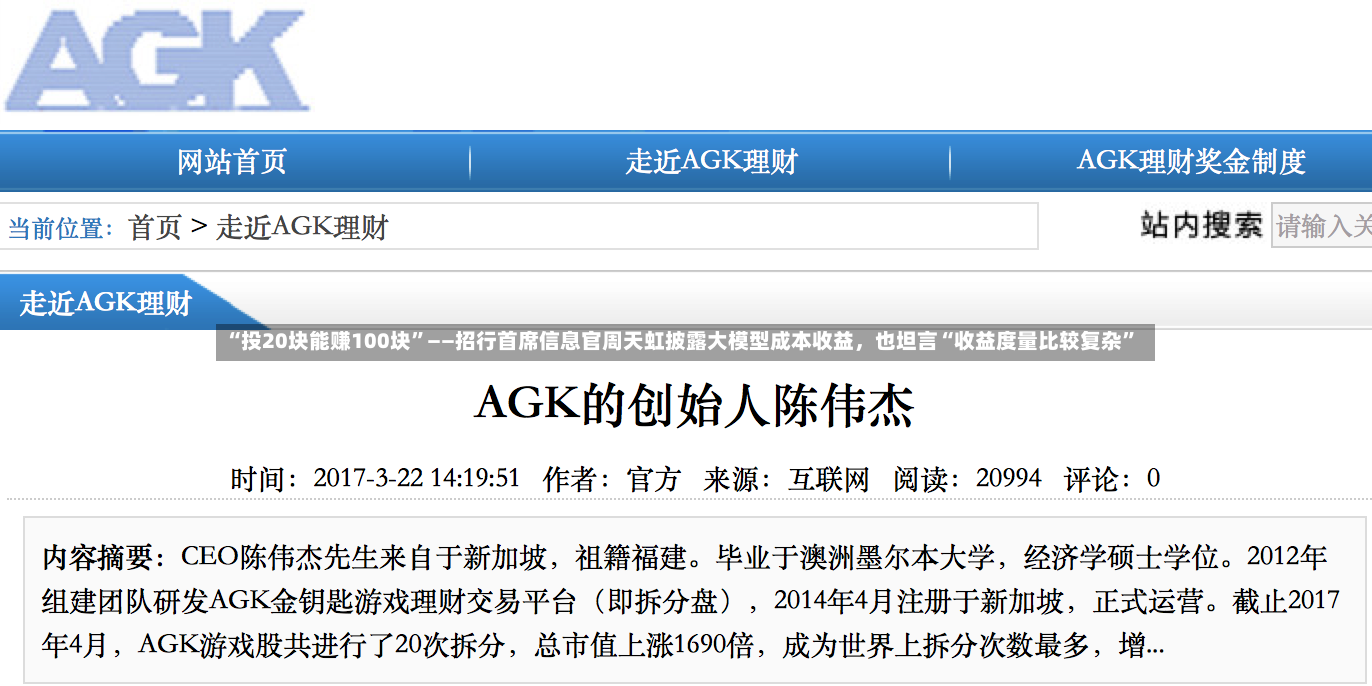The height and width of the screenshot is (686, 1372).
Task: Click the article title AGK的创始人陈伟杰
Action: pos(694,405)
